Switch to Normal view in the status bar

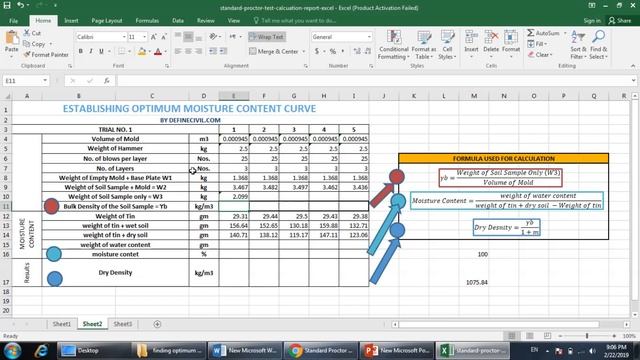[x=511, y=336]
